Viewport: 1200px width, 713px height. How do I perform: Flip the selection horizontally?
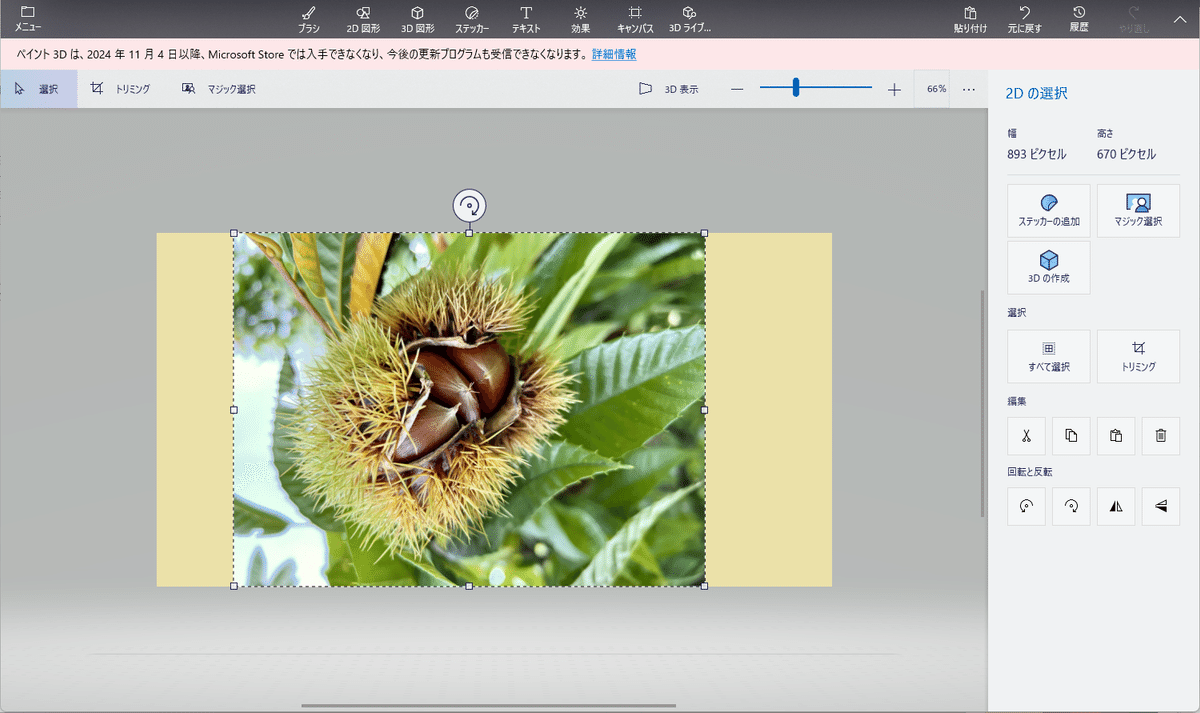(1116, 507)
